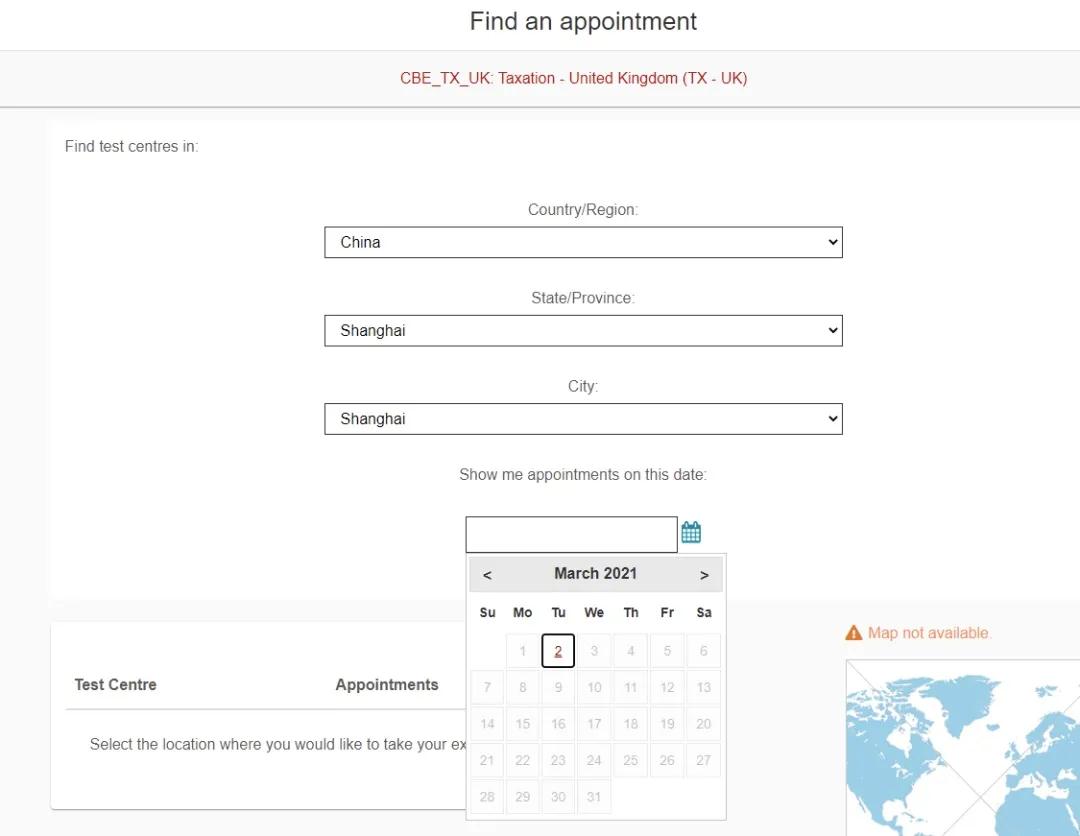Screen dimensions: 1080x836
Task: Select March 2 in the calendar
Action: [558, 651]
